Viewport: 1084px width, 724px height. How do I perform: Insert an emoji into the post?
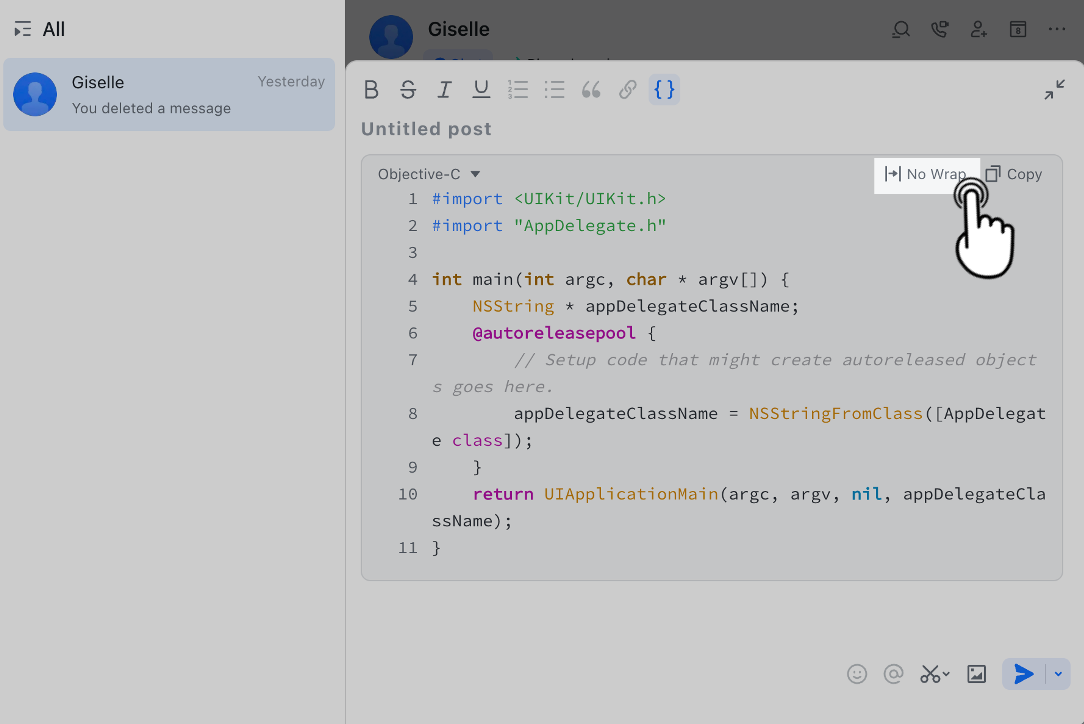tap(857, 673)
